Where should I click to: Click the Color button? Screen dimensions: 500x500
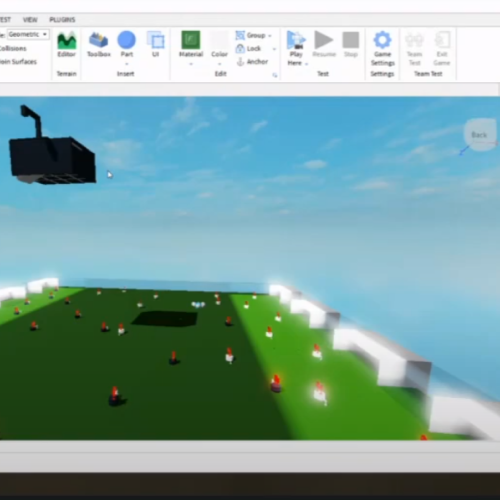click(219, 44)
